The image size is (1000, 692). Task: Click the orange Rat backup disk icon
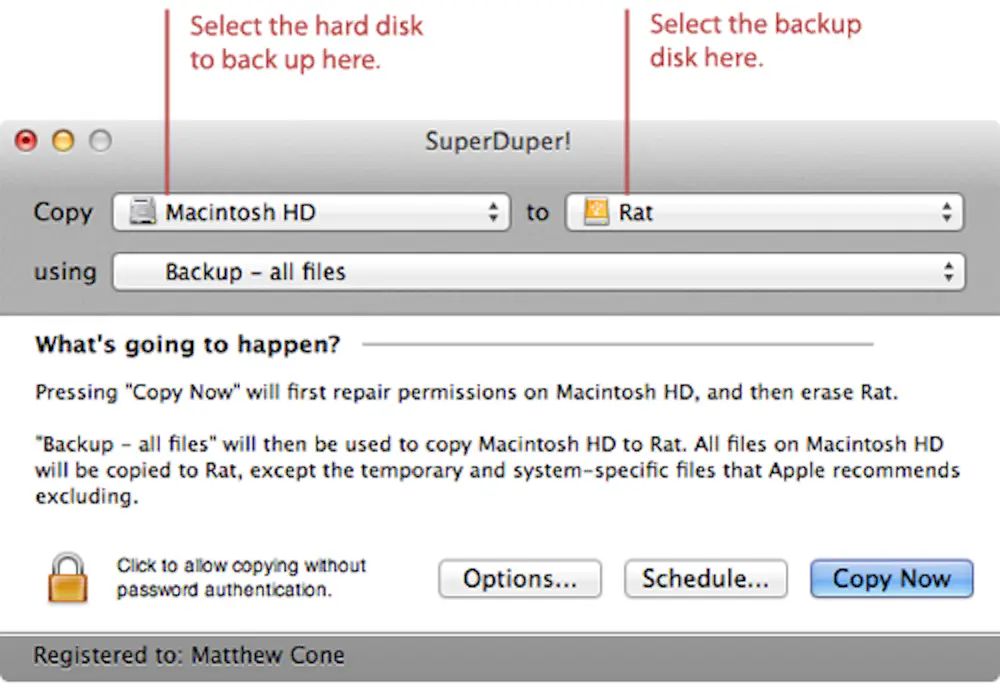(595, 212)
